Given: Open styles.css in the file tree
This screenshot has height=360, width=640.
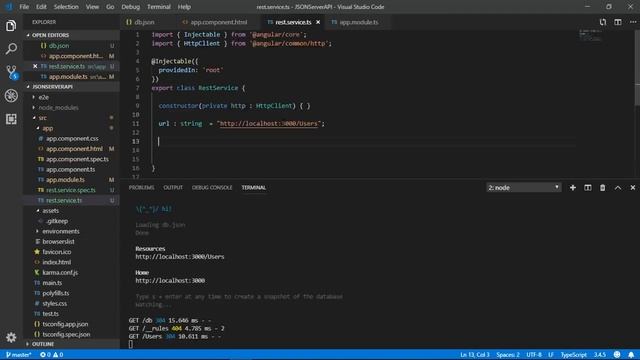Looking at the screenshot, I should [55, 303].
